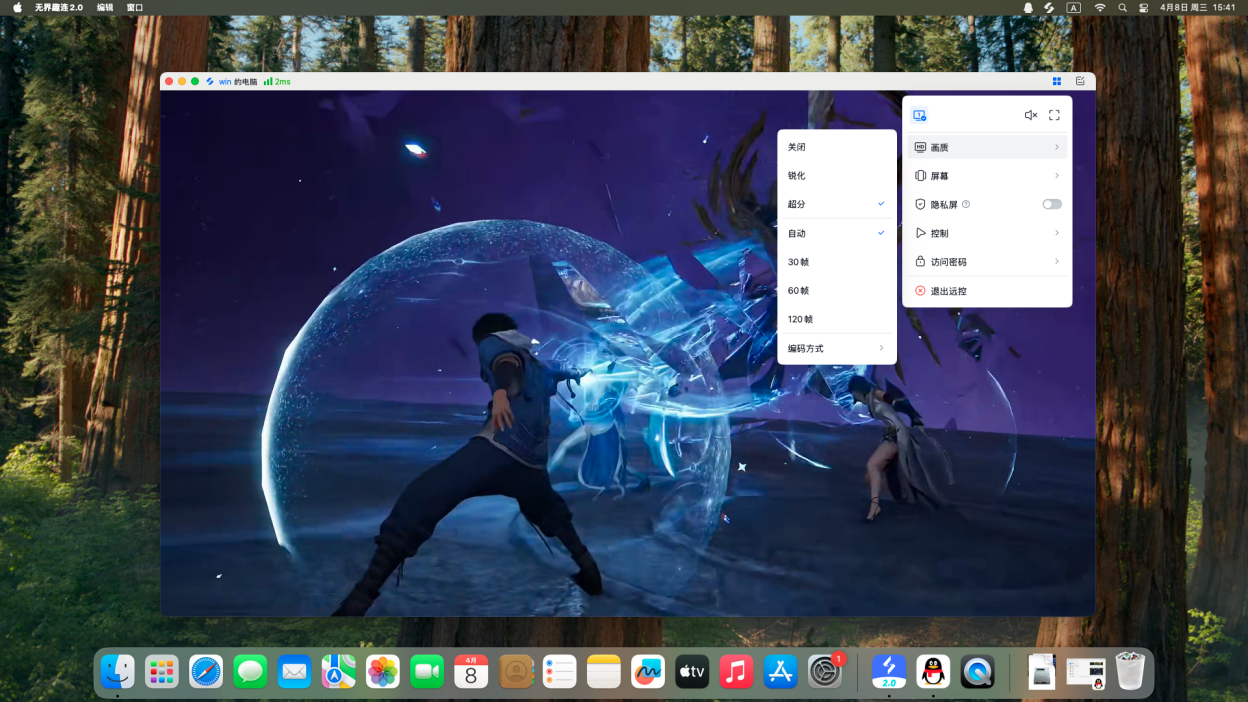Open the four-square grid menu icon
This screenshot has width=1248, height=702.
1057,81
